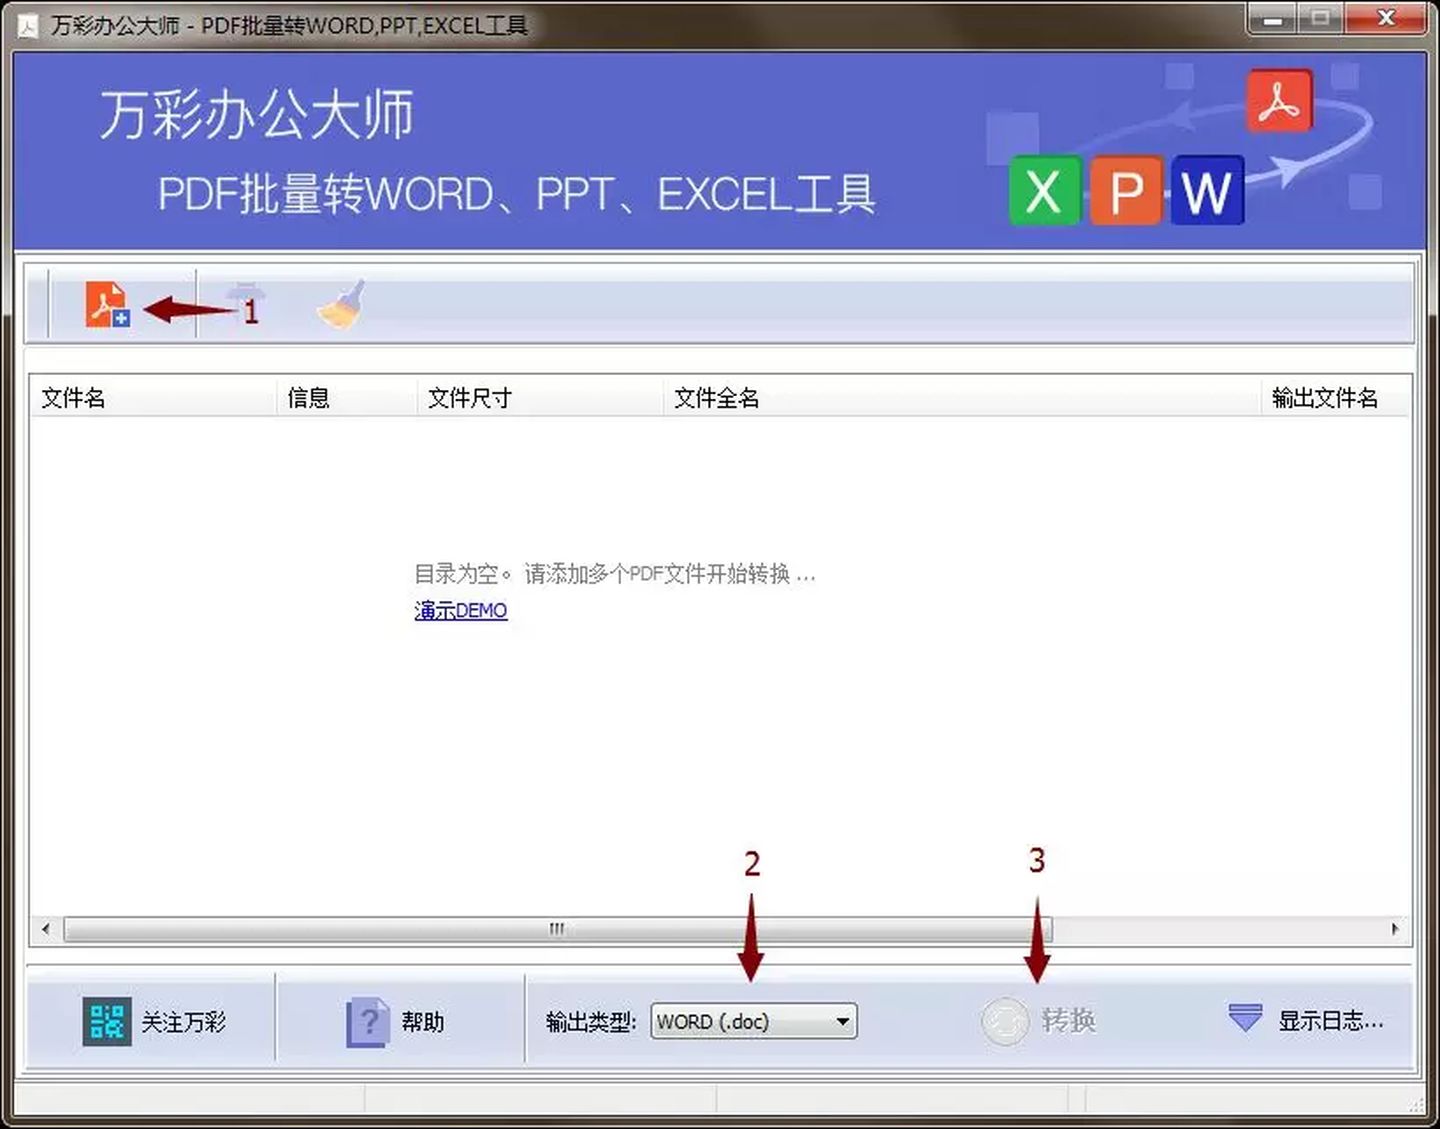Open the 演示DEMO link
The height and width of the screenshot is (1129, 1440).
(461, 610)
